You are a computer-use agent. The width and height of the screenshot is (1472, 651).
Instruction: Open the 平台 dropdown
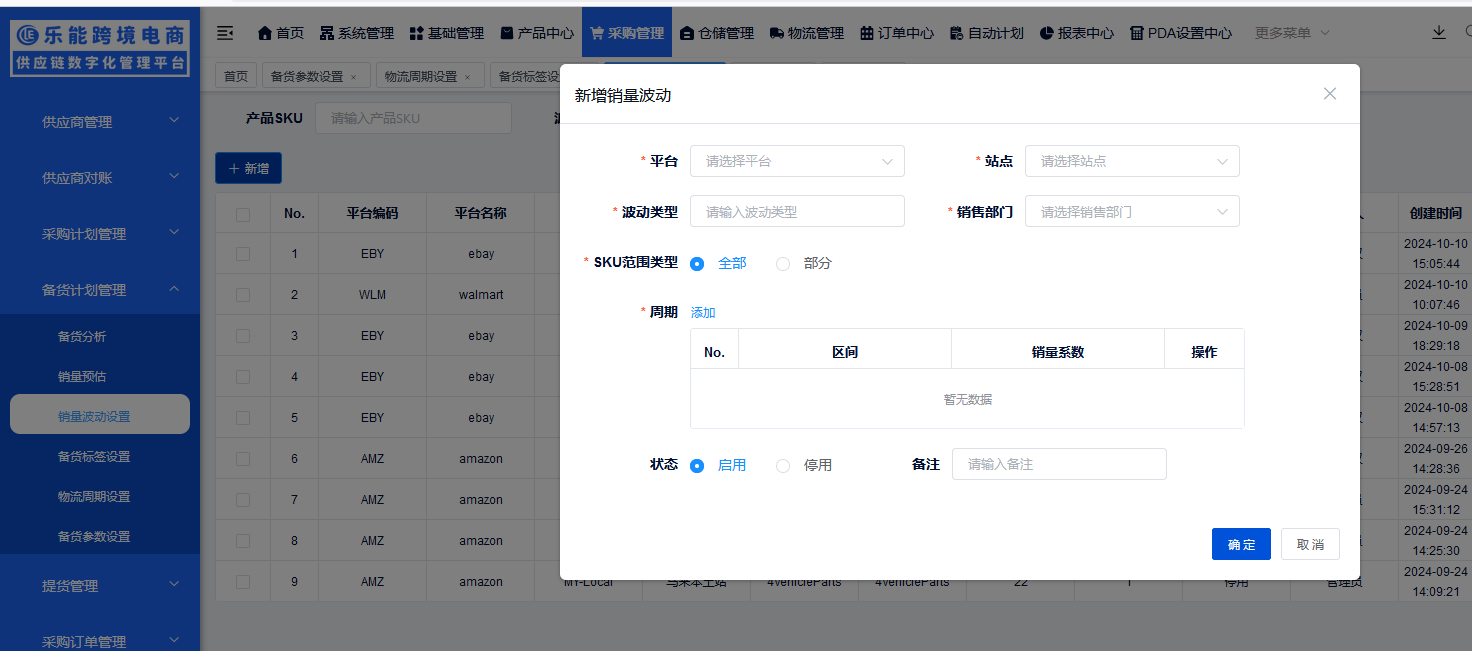pyautogui.click(x=797, y=161)
